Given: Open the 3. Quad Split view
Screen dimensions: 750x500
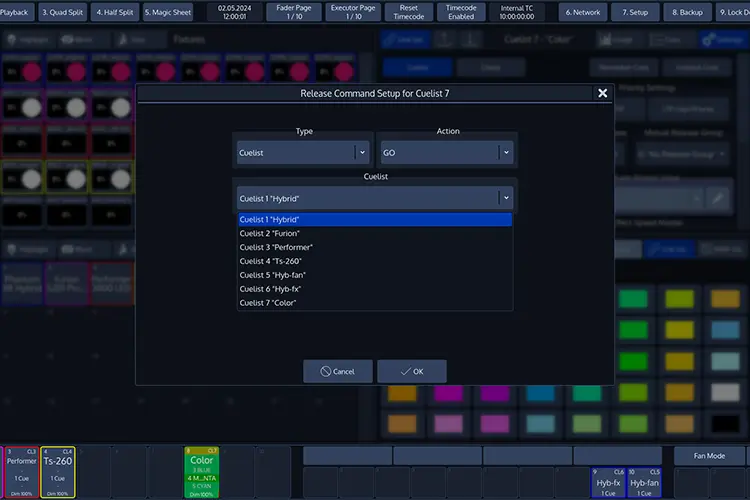Looking at the screenshot, I should [62, 12].
